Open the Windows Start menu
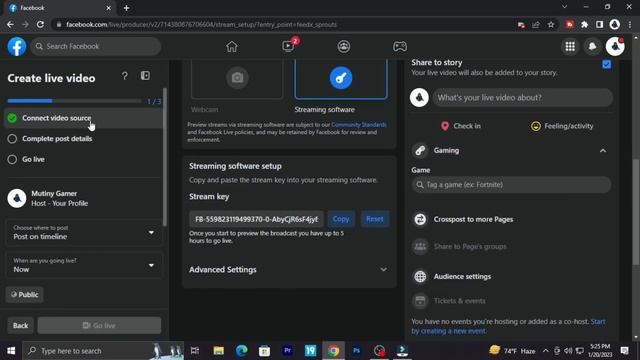 pyautogui.click(x=11, y=351)
